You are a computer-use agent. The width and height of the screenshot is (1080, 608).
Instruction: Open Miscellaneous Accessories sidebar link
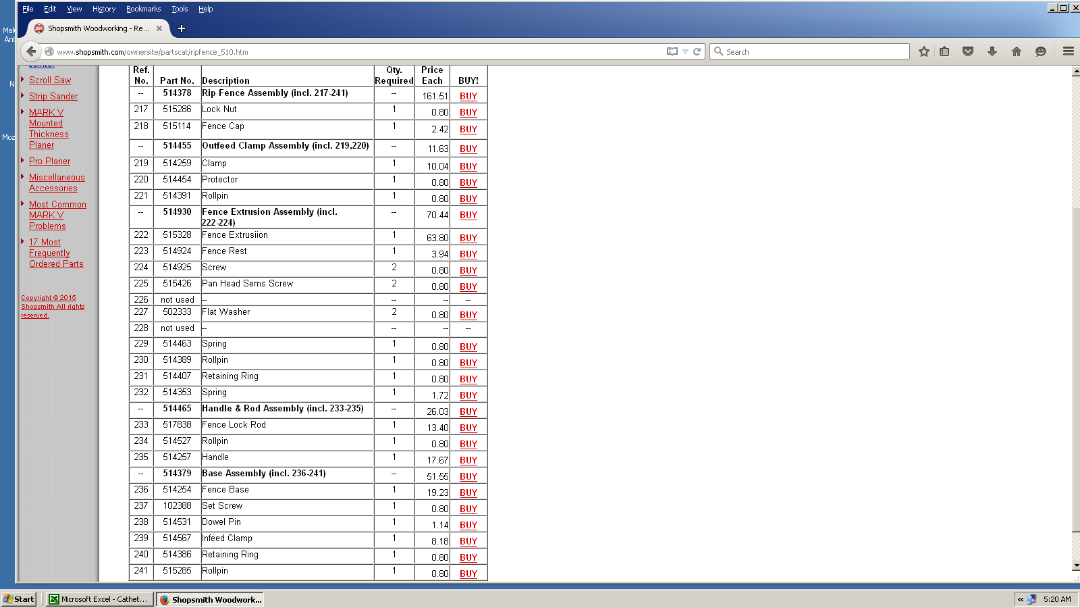point(56,182)
